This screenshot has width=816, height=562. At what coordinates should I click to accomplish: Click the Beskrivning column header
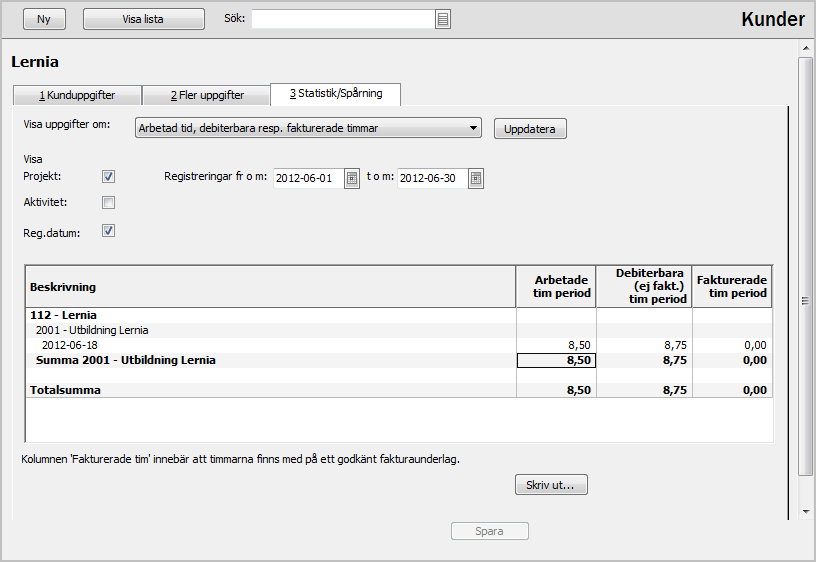point(271,287)
